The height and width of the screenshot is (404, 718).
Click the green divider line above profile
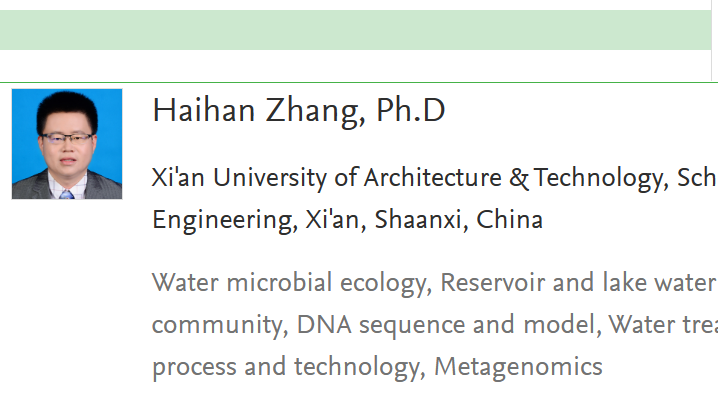pyautogui.click(x=350, y=82)
